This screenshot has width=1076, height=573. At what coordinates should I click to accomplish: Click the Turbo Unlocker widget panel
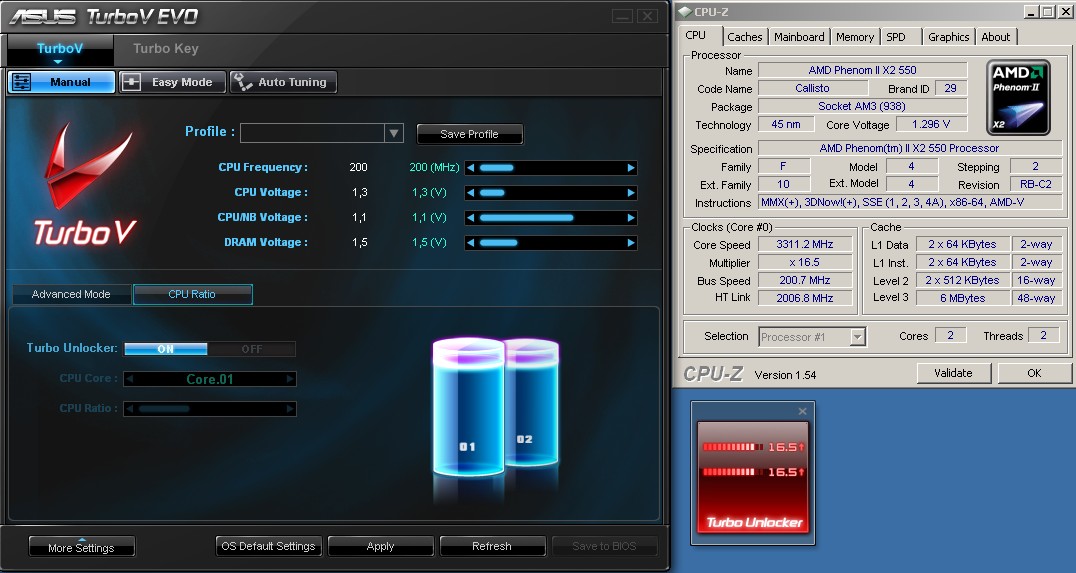pyautogui.click(x=753, y=478)
